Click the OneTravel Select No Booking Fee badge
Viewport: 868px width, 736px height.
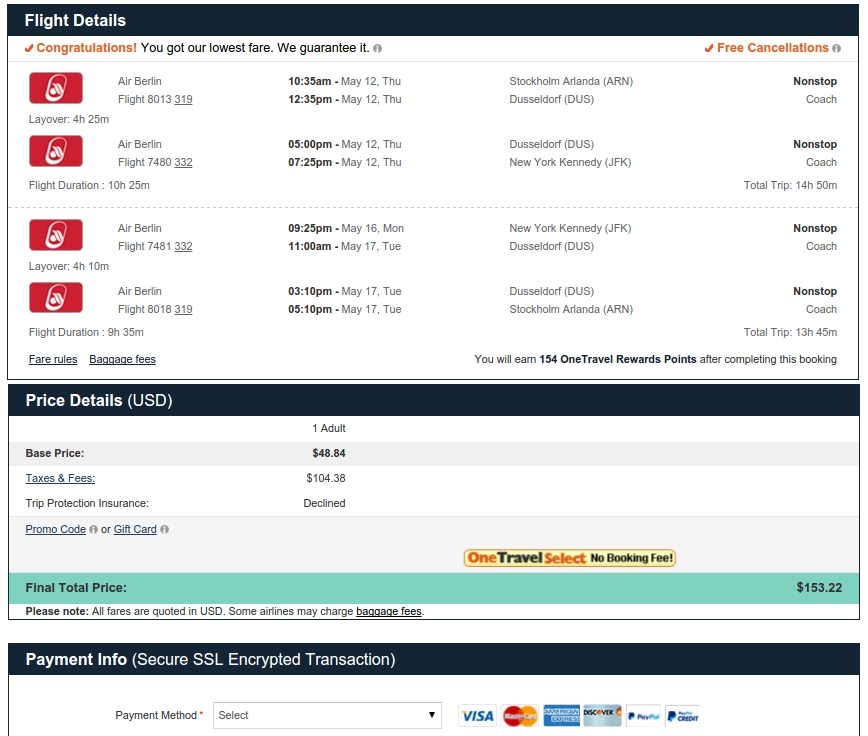coord(570,558)
